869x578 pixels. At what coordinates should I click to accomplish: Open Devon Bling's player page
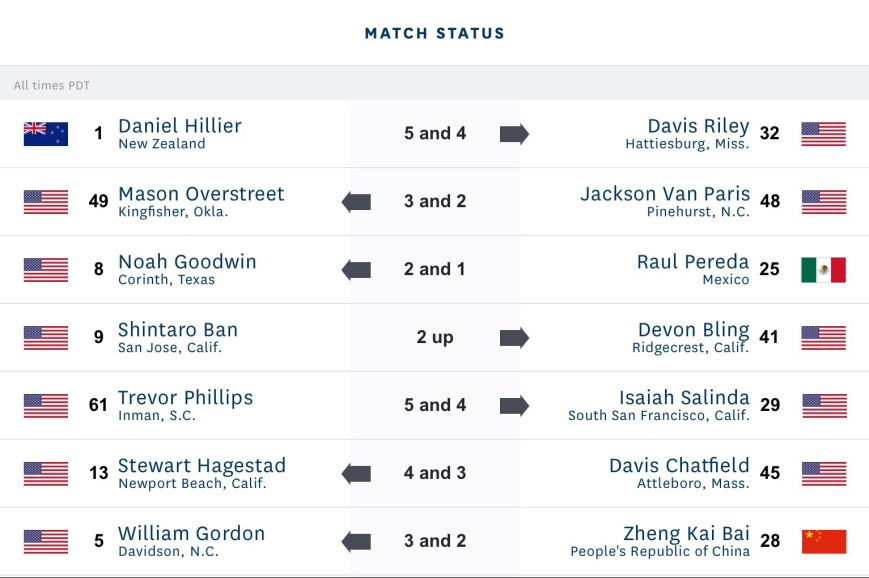tap(693, 330)
